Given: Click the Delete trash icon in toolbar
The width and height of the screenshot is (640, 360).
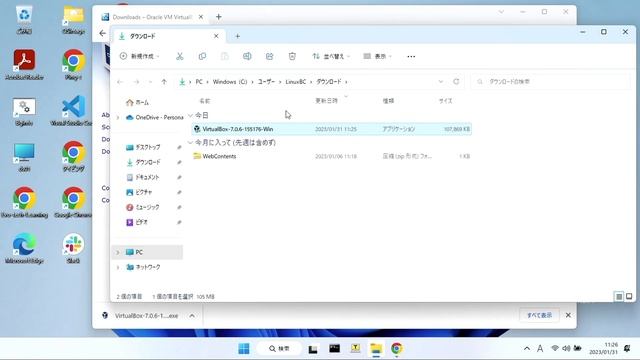Looking at the screenshot, I should (x=292, y=56).
